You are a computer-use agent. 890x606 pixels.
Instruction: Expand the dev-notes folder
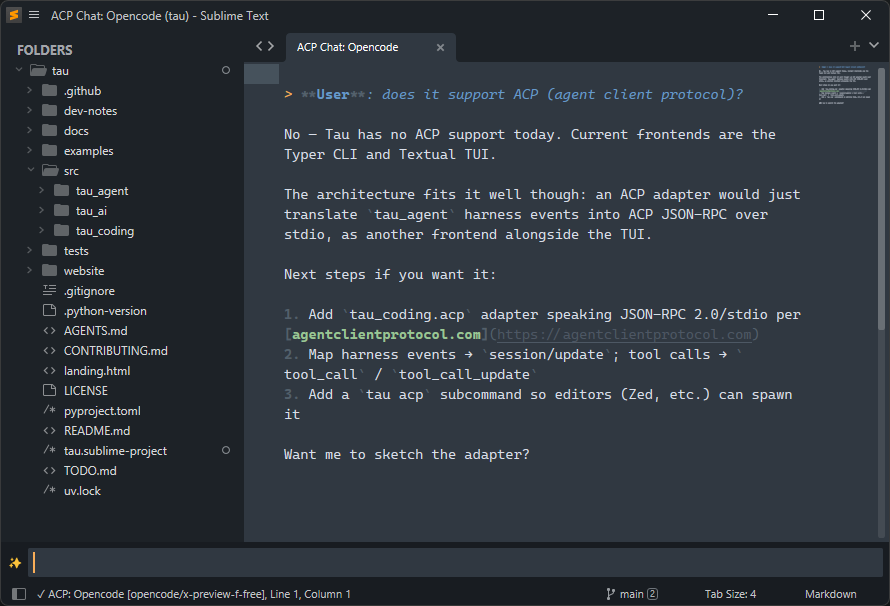click(x=30, y=110)
